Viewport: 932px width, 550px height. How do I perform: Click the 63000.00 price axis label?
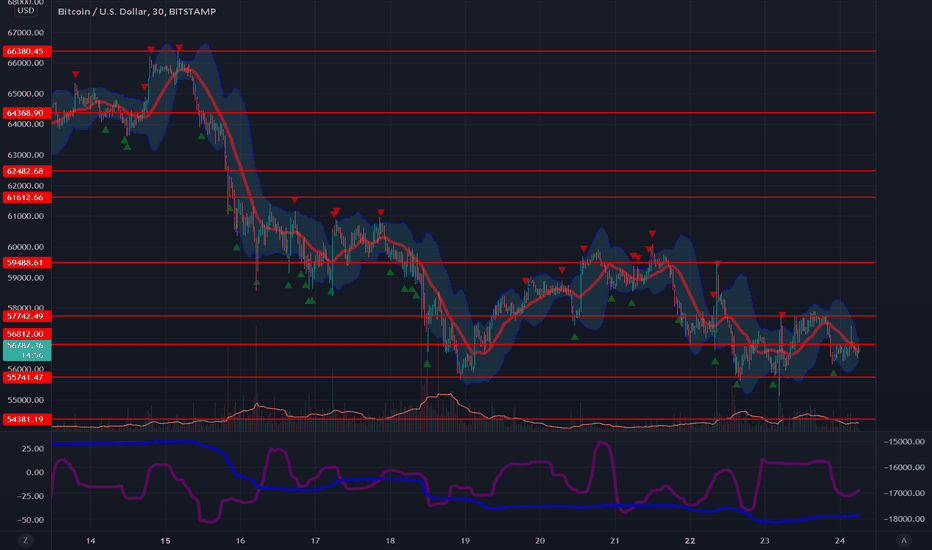coord(26,155)
